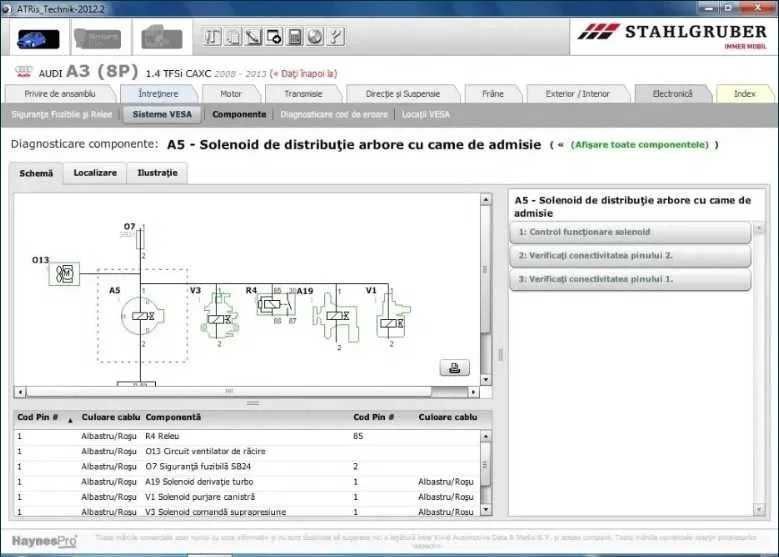779x557 pixels.
Task: Click the second small toolbar icon before the ruler
Action: [x=233, y=37]
